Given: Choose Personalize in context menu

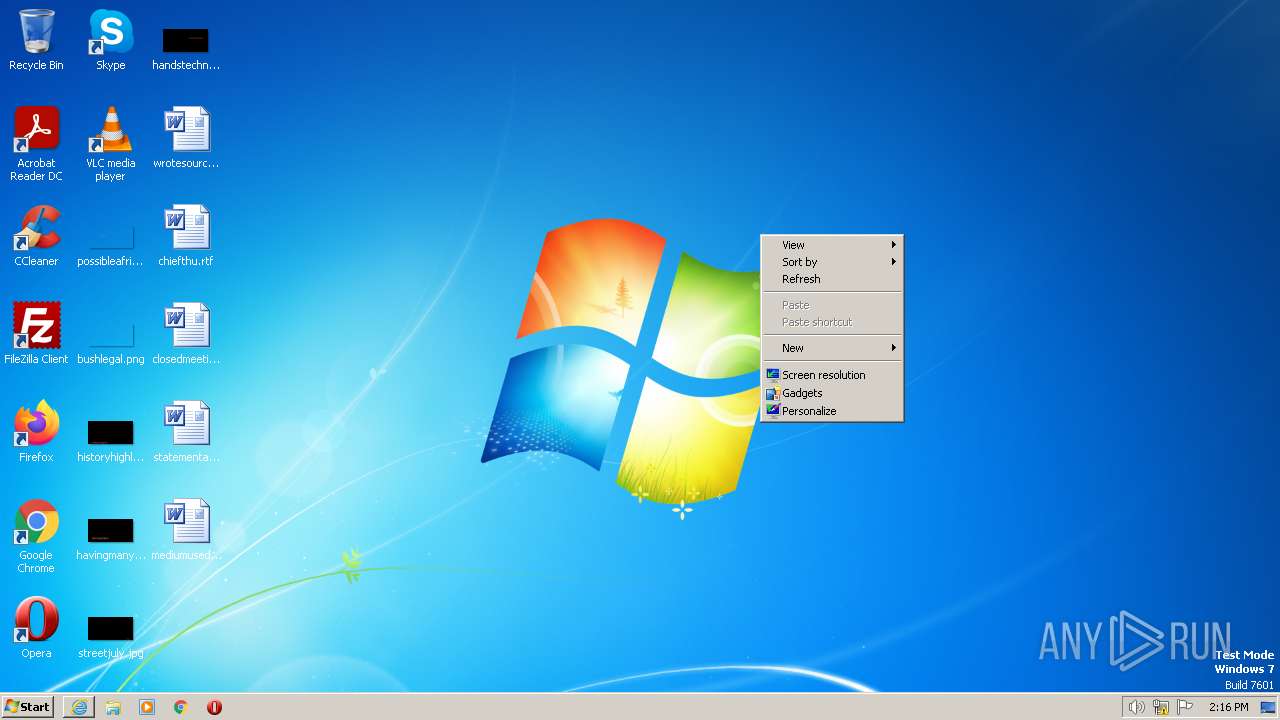Looking at the screenshot, I should point(832,411).
